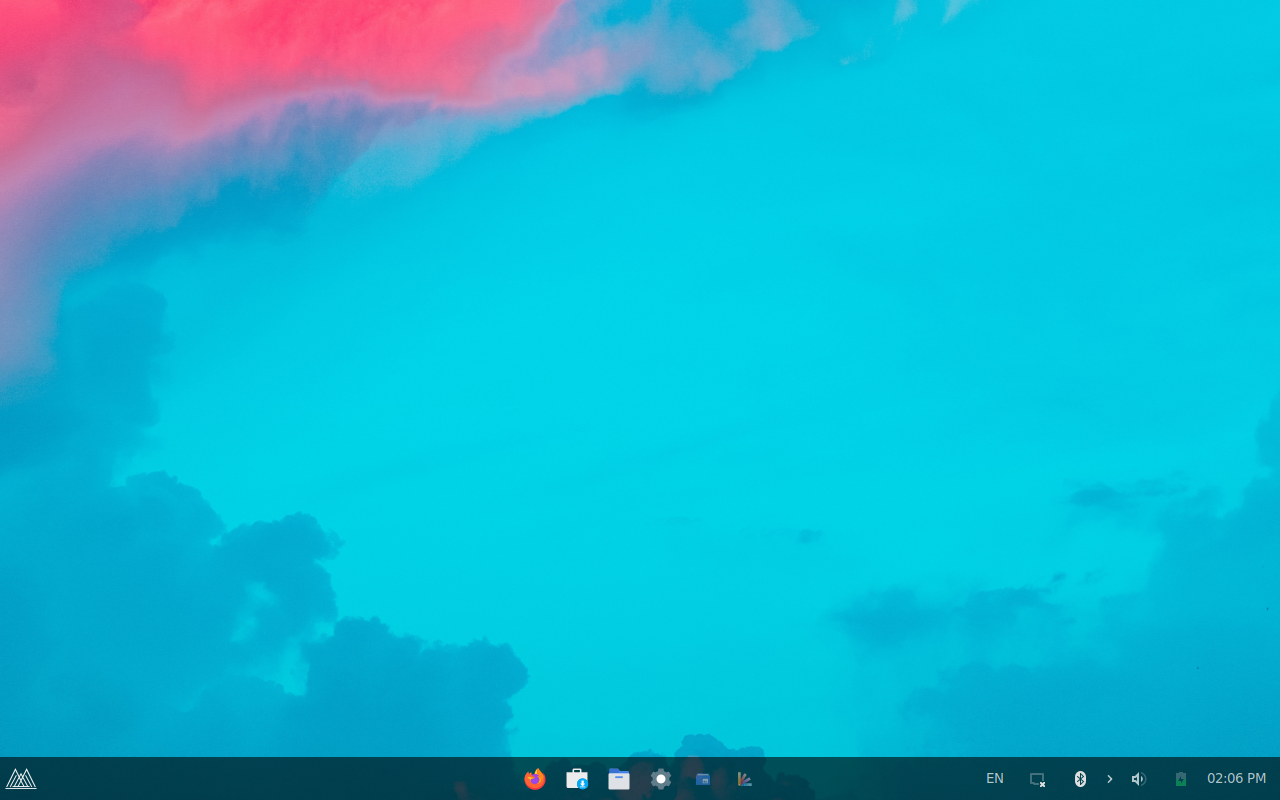Open the software store briefcase icon
The height and width of the screenshot is (800, 1280).
pos(577,779)
